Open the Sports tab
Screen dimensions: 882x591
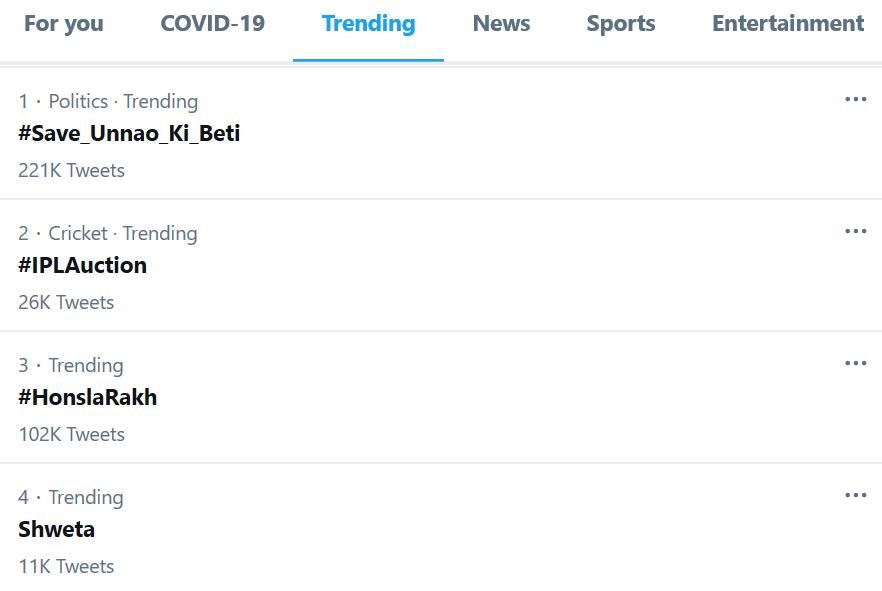coord(620,24)
